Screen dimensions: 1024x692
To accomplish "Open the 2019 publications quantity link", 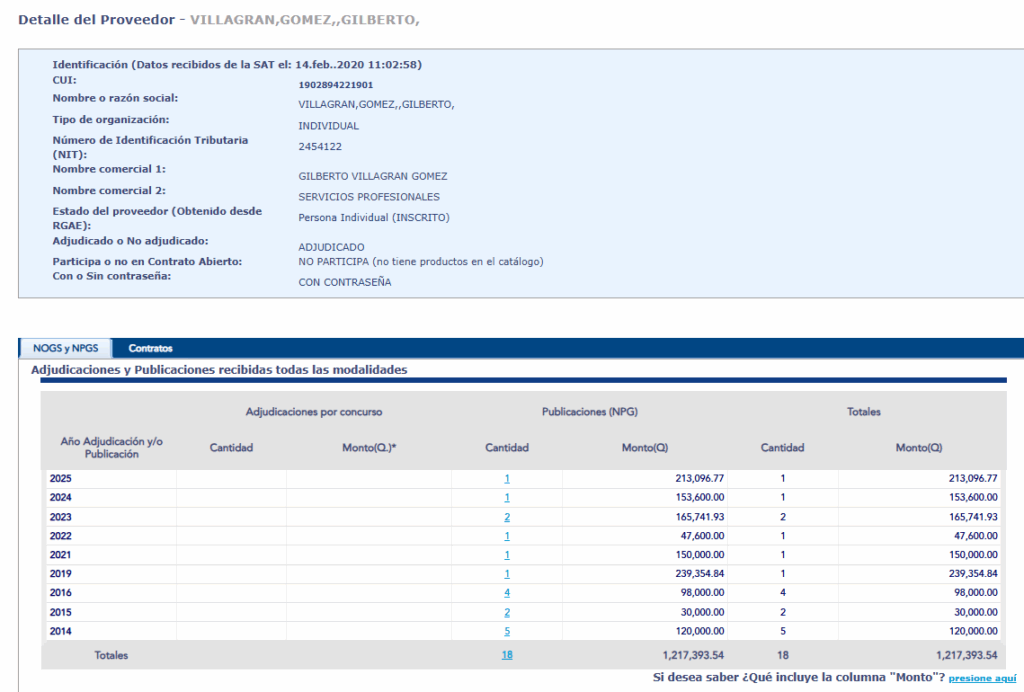I will pos(507,574).
